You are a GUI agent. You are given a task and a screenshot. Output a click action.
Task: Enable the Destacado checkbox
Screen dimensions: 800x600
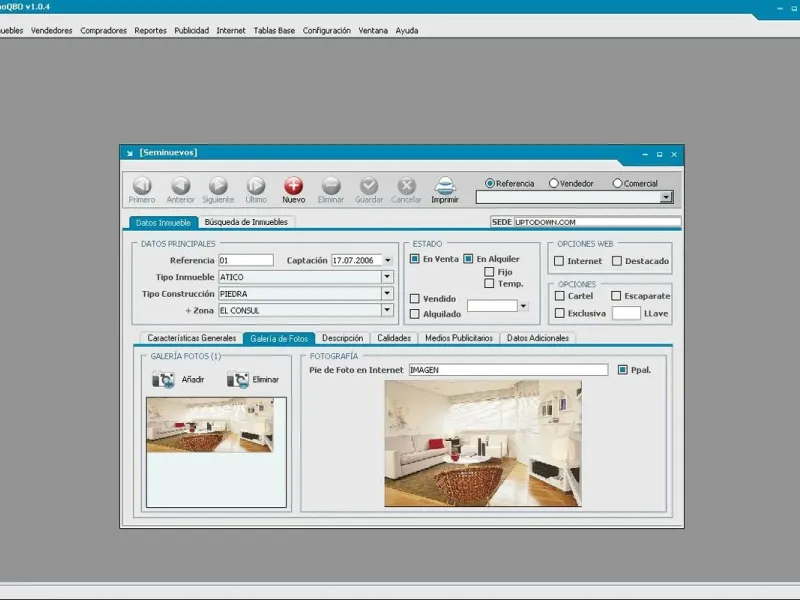(617, 261)
